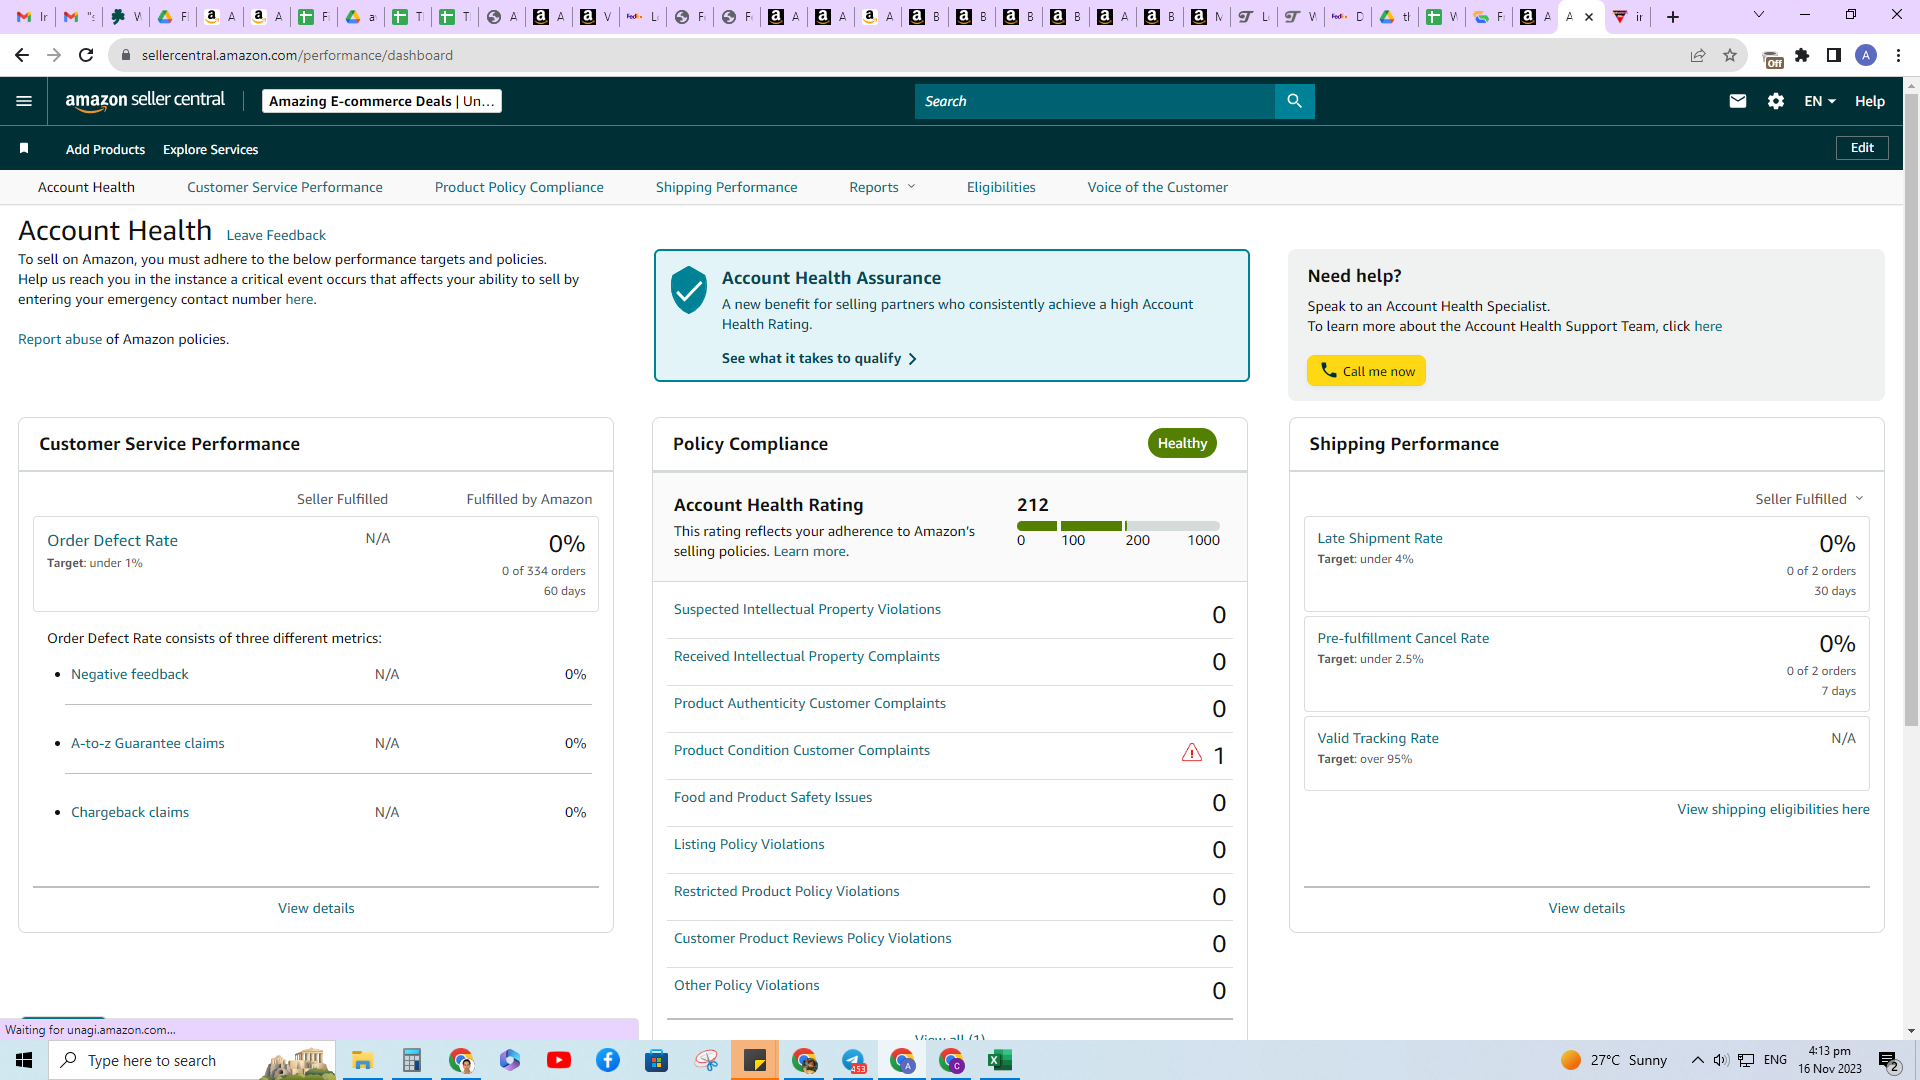
Task: Click the warning triangle beside Product Condition complaints
Action: (1192, 753)
